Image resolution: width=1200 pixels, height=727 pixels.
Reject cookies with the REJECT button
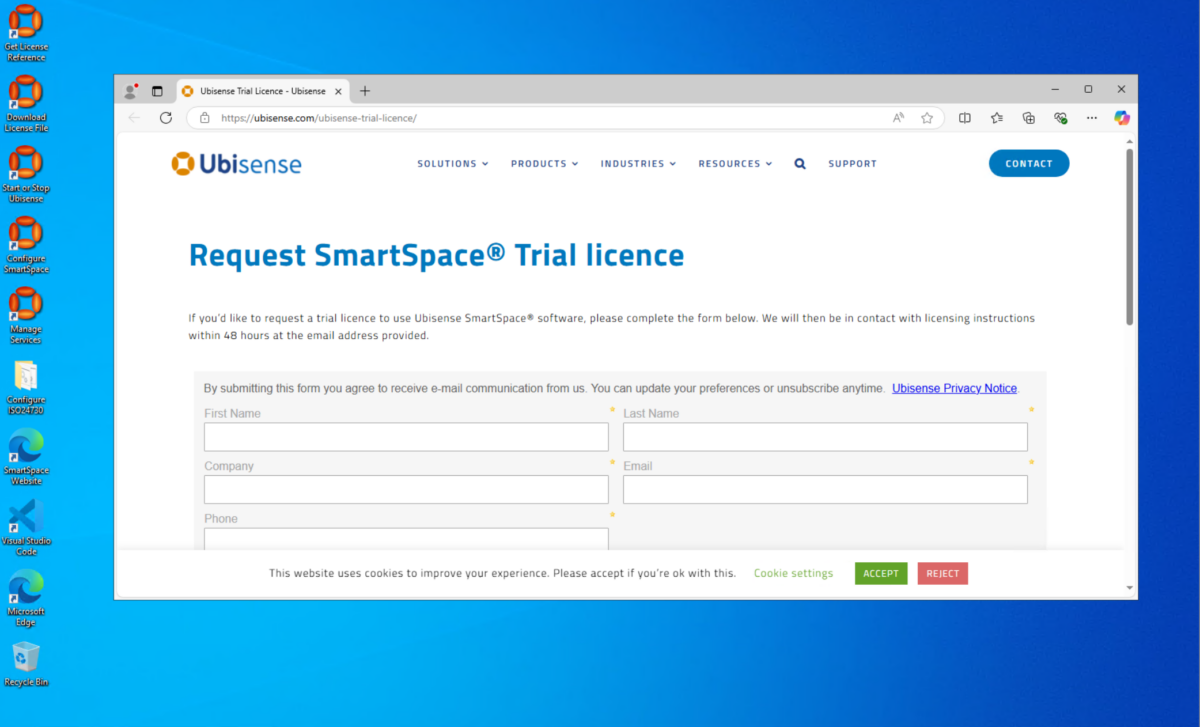943,574
